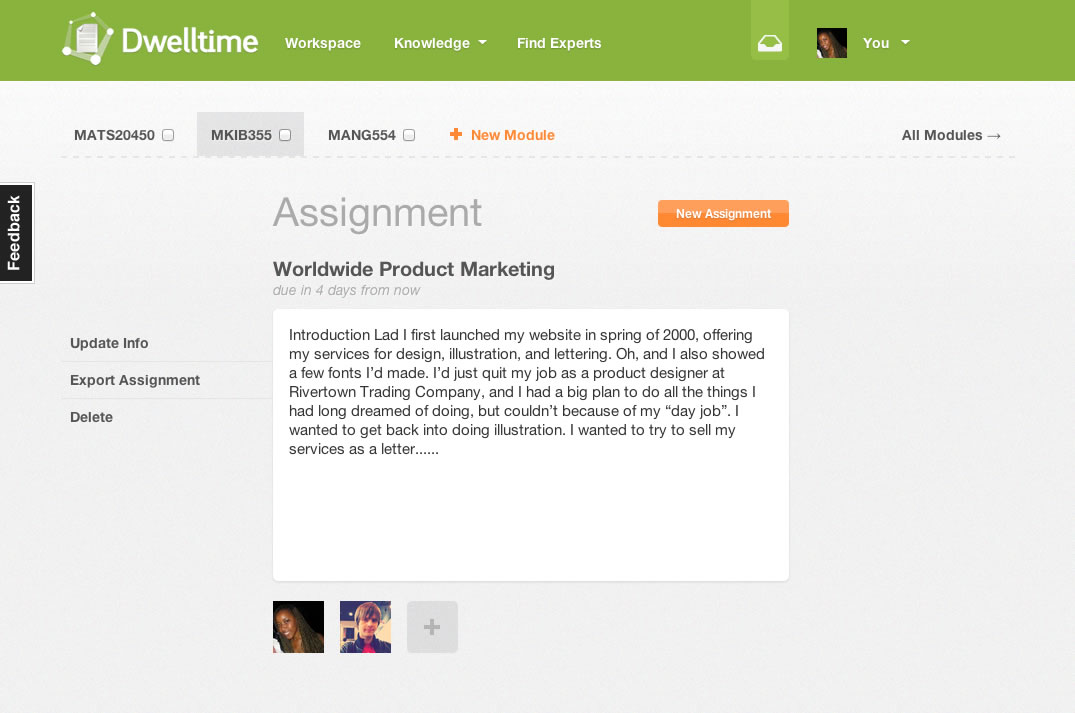Expand the Knowledge dropdown
Viewport: 1075px width, 713px height.
[x=440, y=43]
